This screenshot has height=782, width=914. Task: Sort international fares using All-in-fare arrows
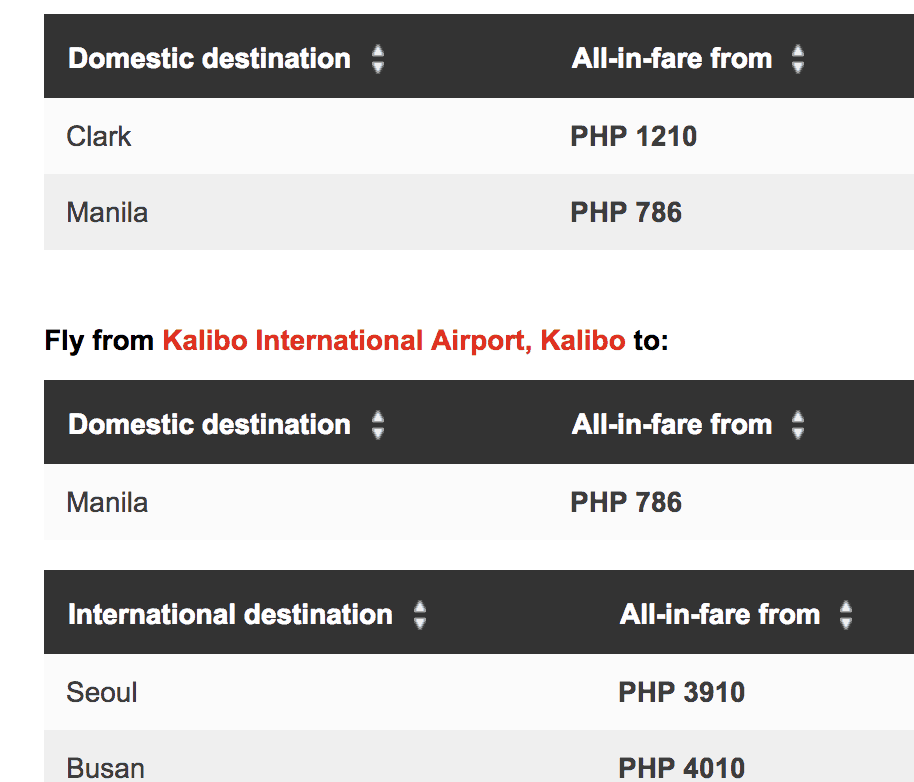coord(846,616)
